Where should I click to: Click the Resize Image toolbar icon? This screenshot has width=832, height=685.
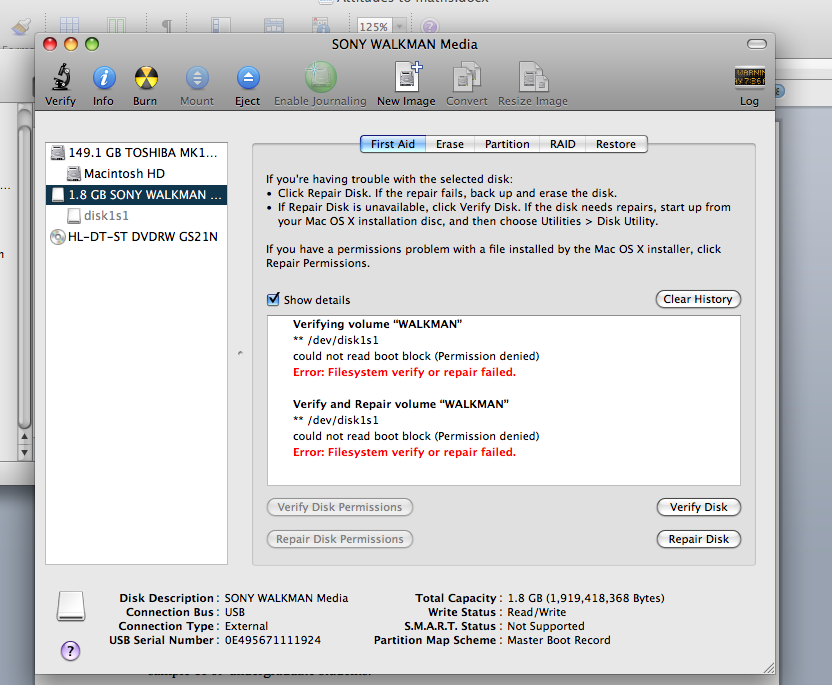[533, 77]
